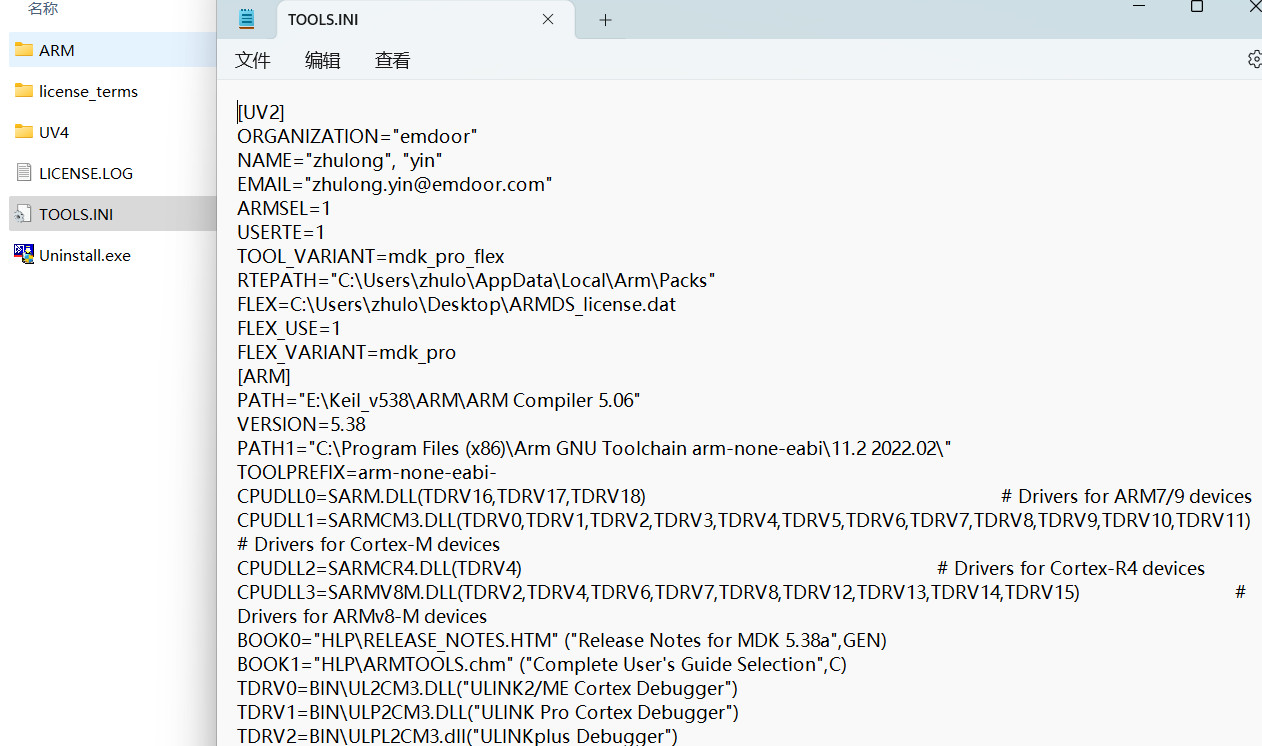Screen dimensions: 1262x746
Task: Click the EMAIL line in the editor
Action: [x=394, y=184]
